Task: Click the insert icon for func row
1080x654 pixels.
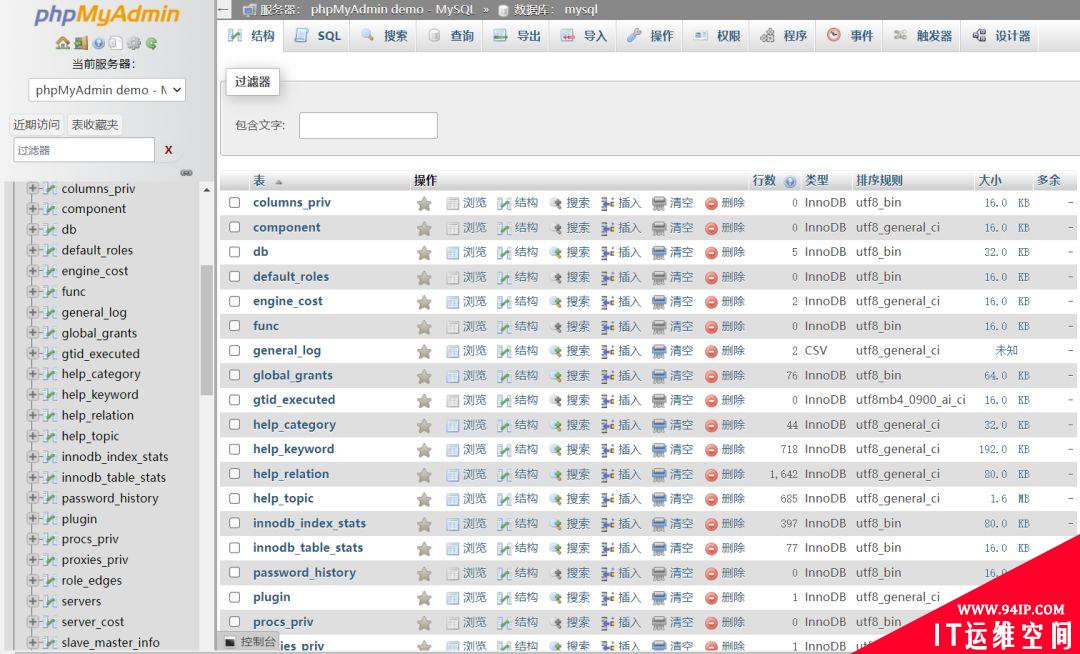Action: pyautogui.click(x=608, y=327)
